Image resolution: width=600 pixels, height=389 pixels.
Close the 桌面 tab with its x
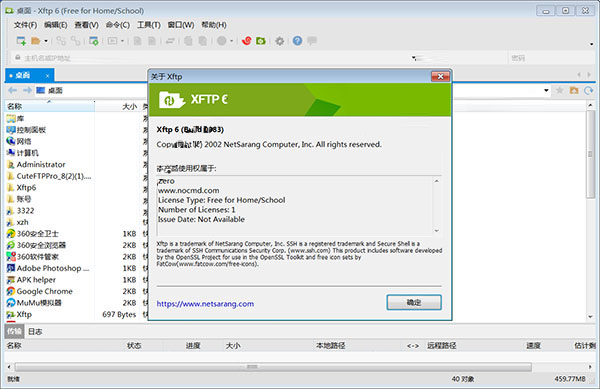tap(47, 76)
